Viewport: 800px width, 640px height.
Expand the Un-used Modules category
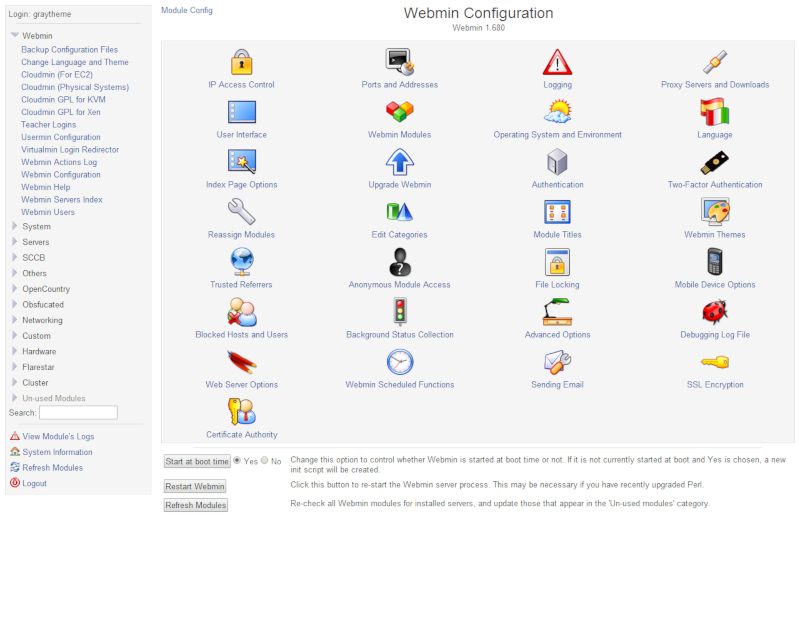click(x=15, y=398)
